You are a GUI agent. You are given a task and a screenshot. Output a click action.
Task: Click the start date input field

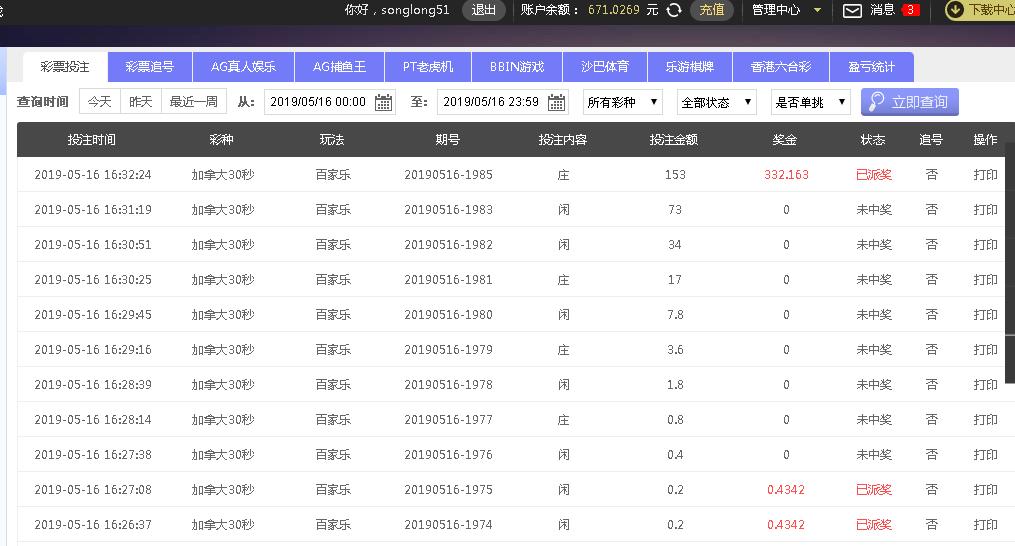329,102
